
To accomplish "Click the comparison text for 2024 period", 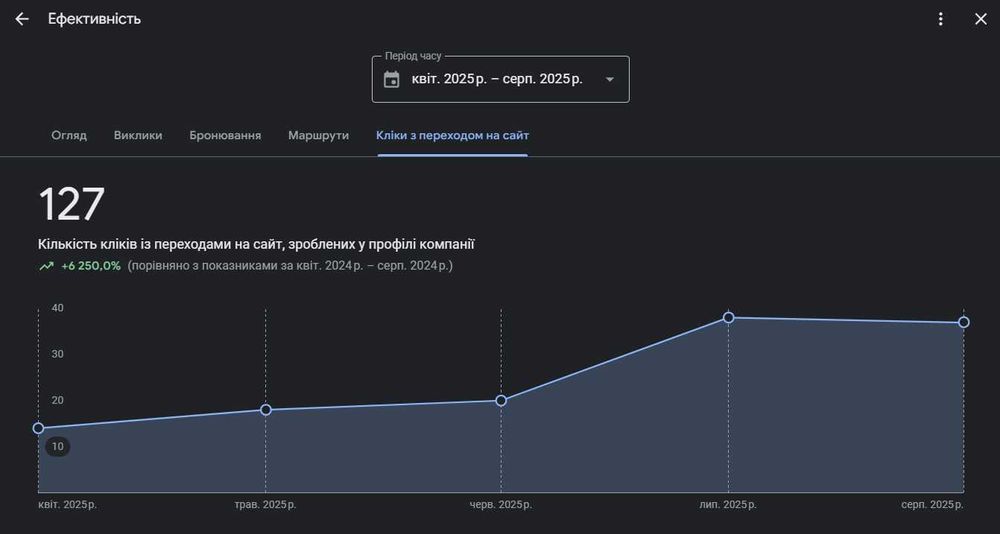I will click(x=290, y=266).
